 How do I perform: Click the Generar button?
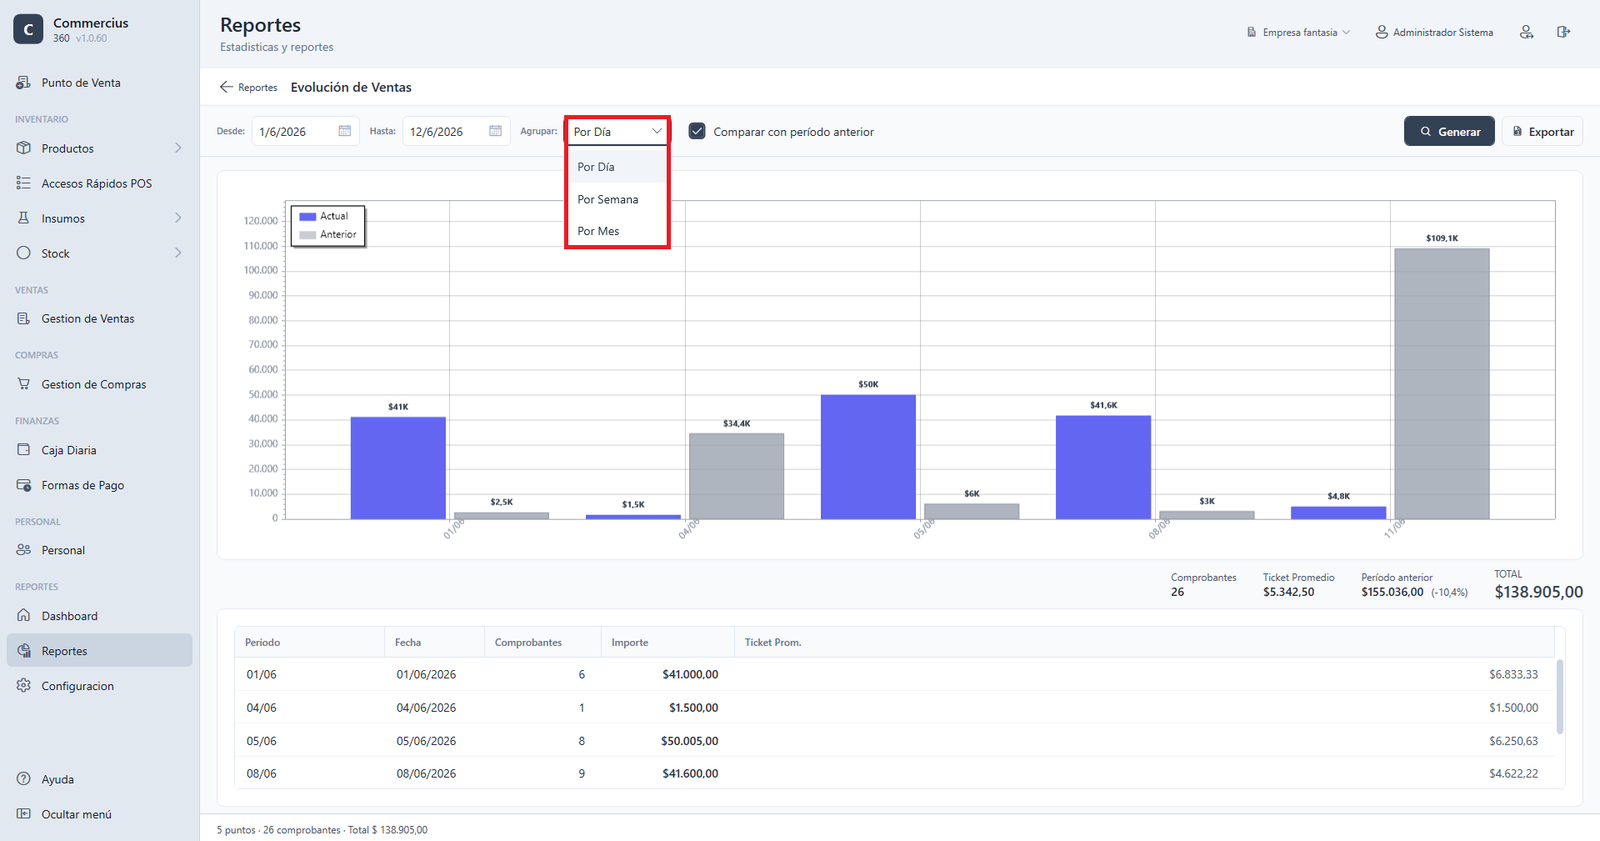click(1449, 131)
